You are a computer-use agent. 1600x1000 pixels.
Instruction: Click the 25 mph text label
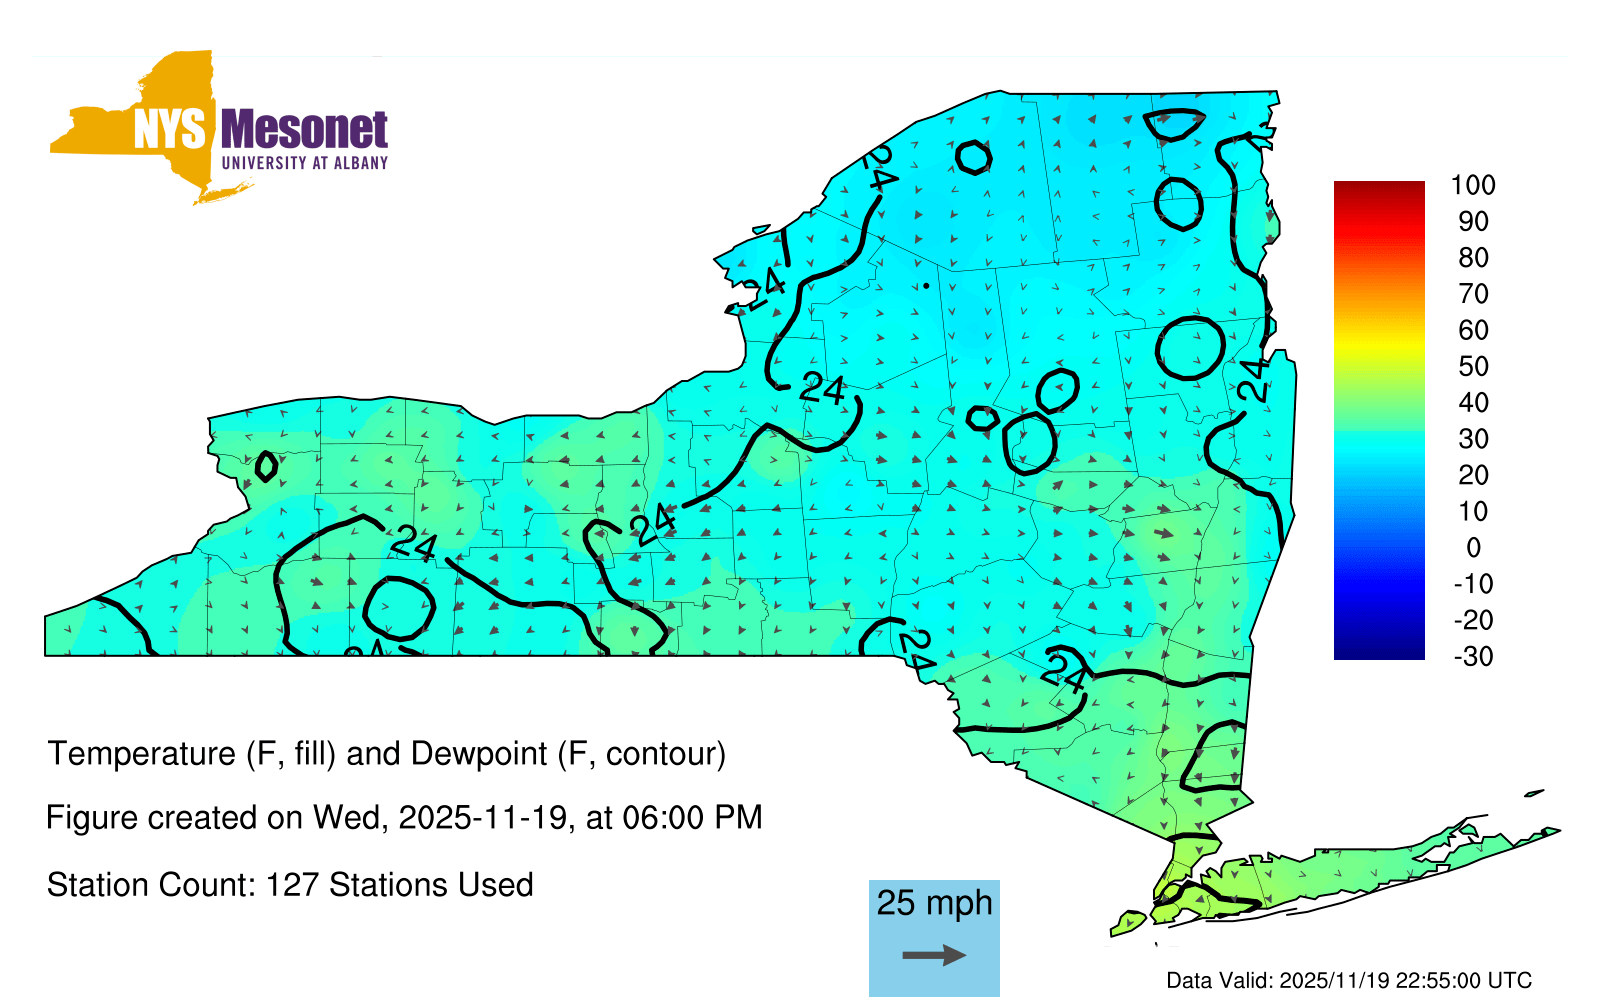(x=934, y=903)
